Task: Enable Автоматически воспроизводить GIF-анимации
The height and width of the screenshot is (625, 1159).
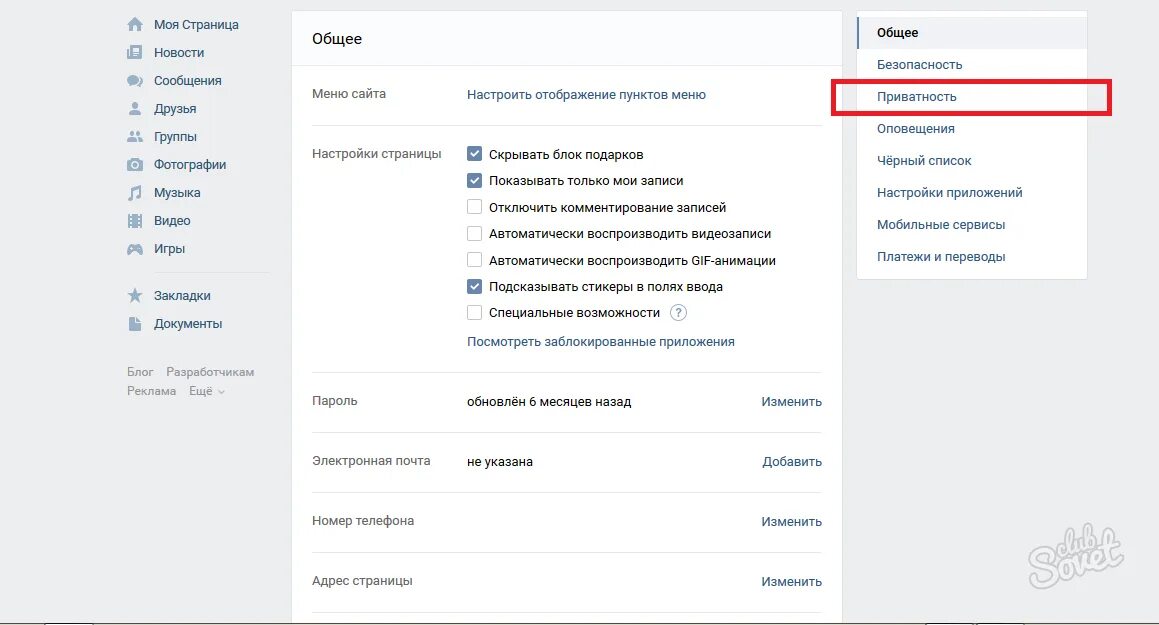Action: coord(475,260)
